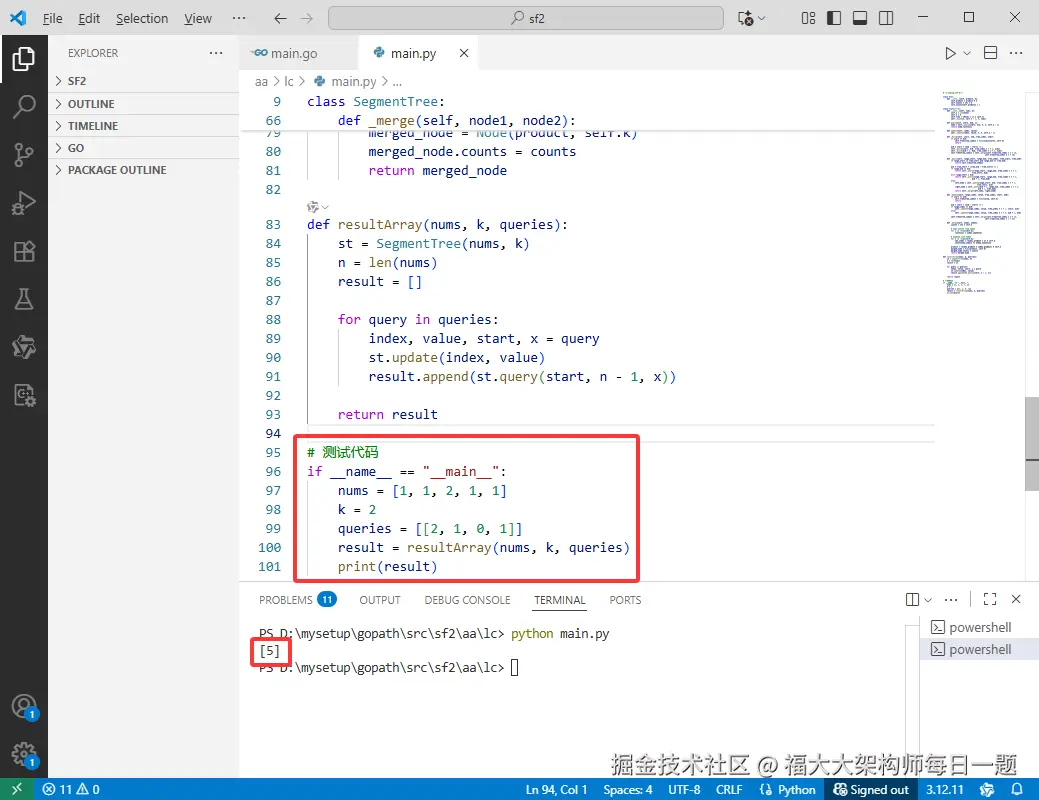Switch to the OUTPUT panel tab
The width and height of the screenshot is (1039, 800).
[x=380, y=600]
